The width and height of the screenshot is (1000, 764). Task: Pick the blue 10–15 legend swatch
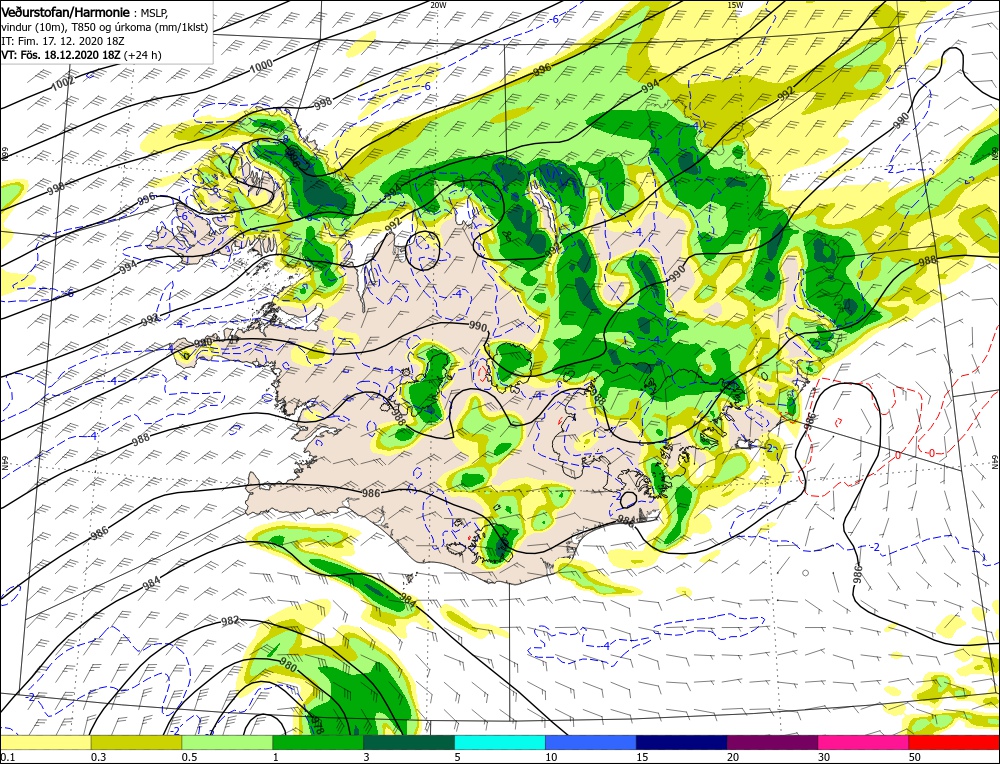[591, 742]
